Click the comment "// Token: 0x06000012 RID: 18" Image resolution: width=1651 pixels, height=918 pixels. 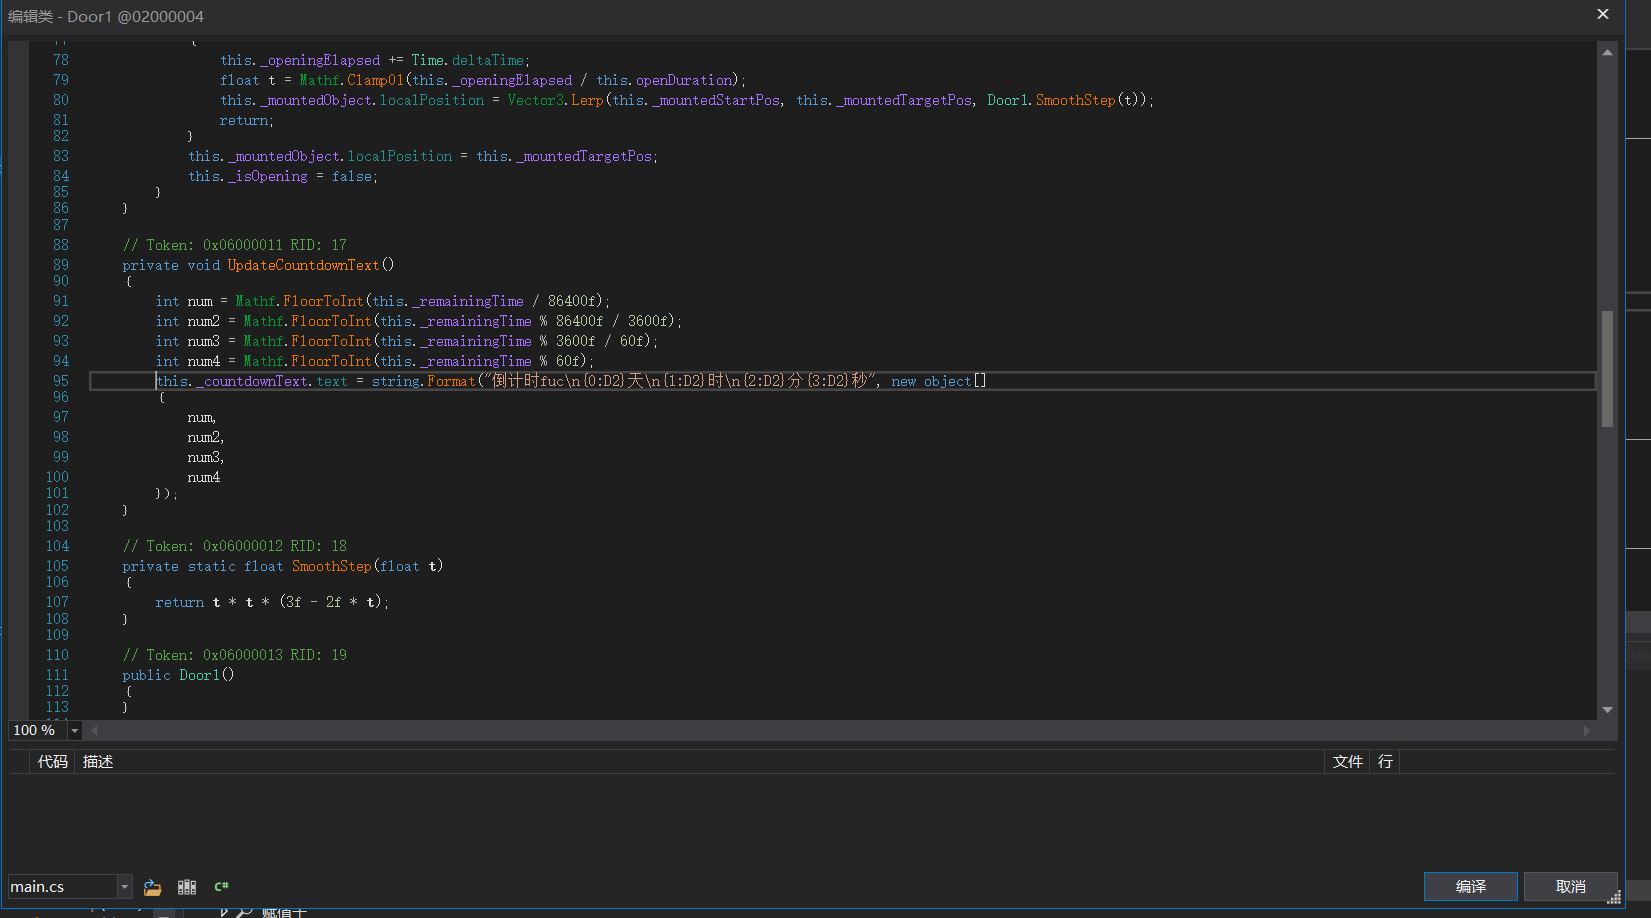point(235,546)
